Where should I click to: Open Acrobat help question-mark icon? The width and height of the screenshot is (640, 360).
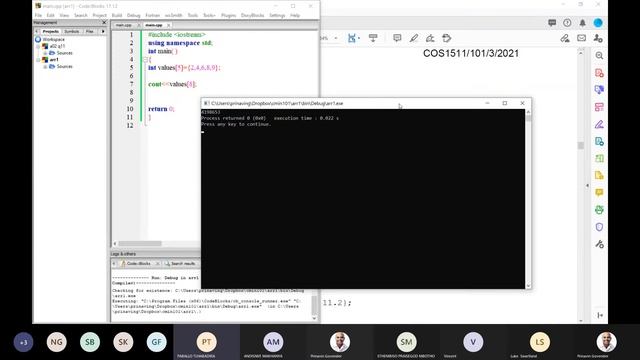point(567,23)
